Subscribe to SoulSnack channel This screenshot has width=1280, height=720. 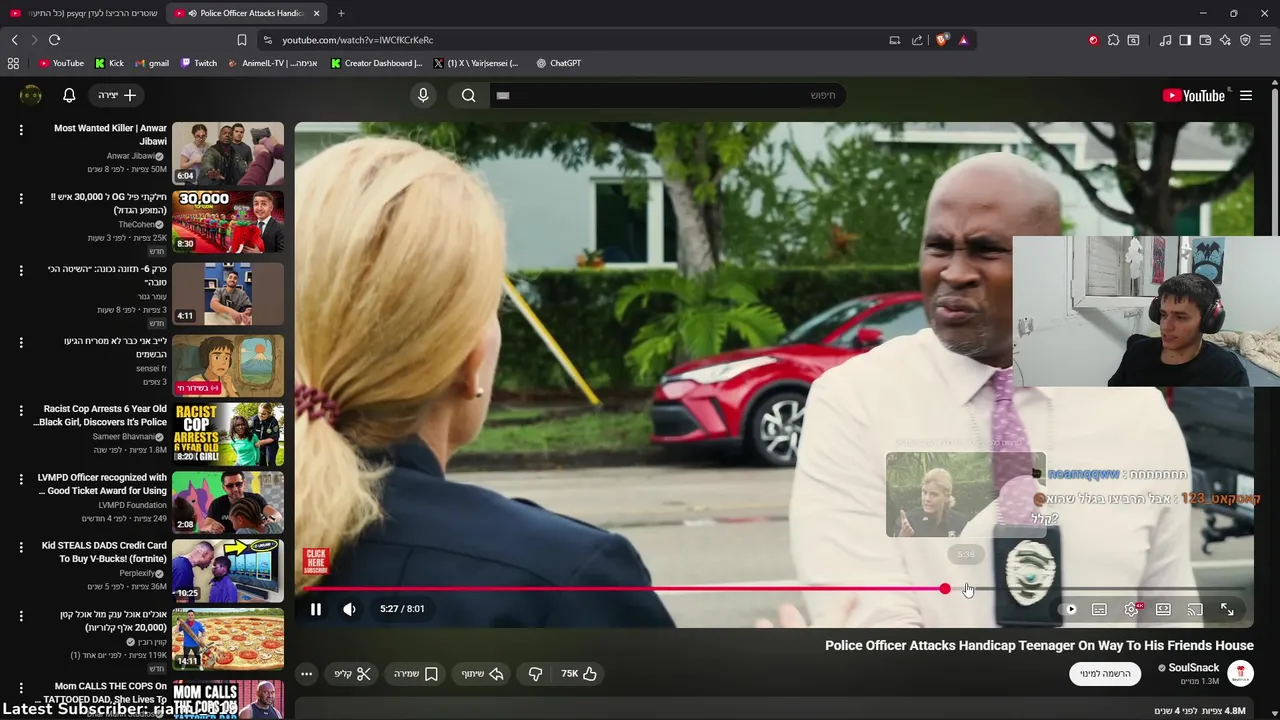tap(1105, 674)
